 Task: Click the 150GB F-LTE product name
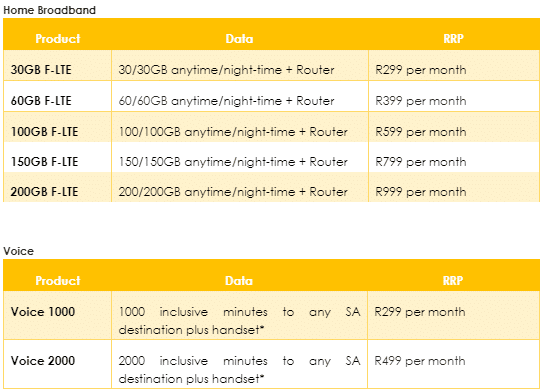(44, 162)
